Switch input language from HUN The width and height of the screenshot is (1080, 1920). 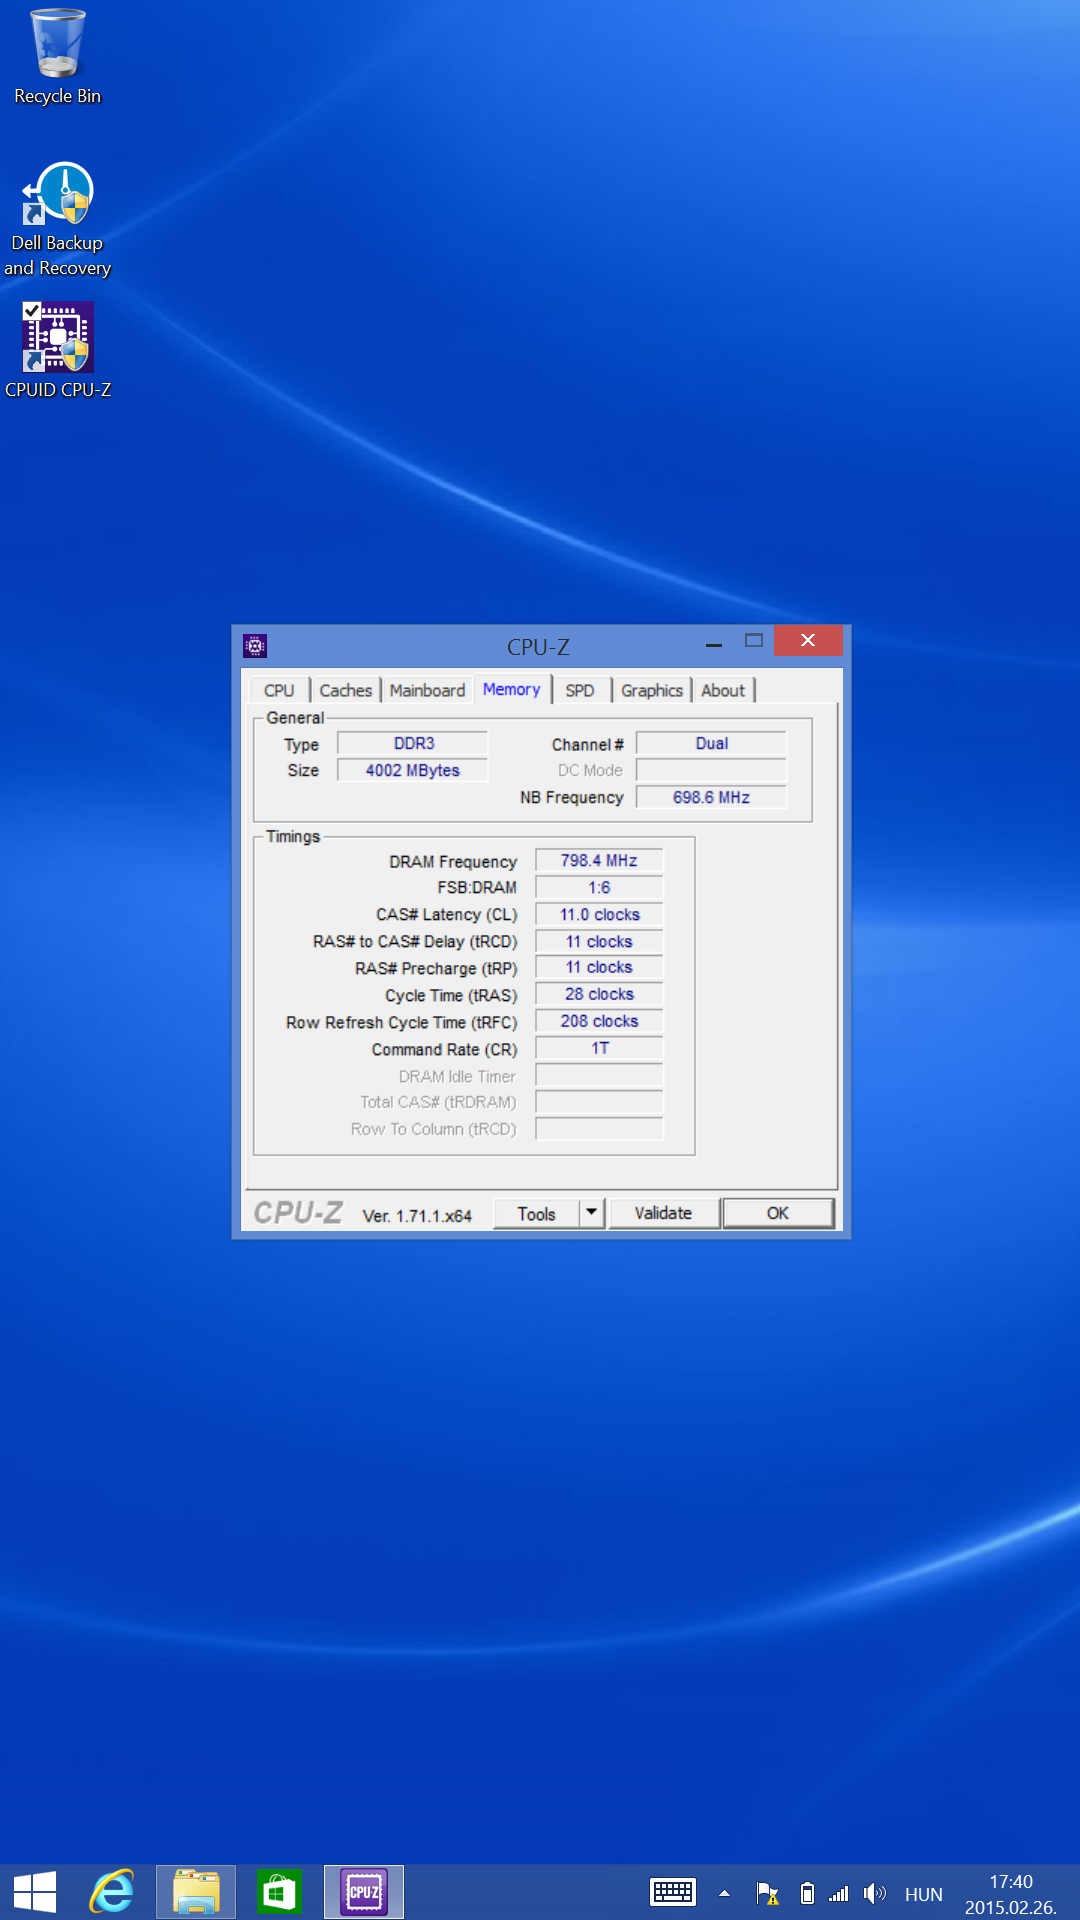(x=923, y=1894)
